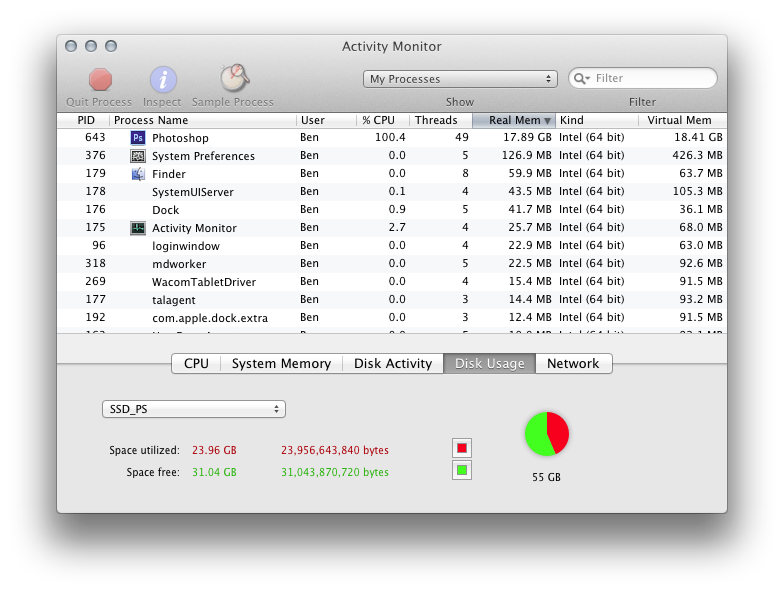This screenshot has width=784, height=592.
Task: Open the Network tab
Action: tap(573, 364)
